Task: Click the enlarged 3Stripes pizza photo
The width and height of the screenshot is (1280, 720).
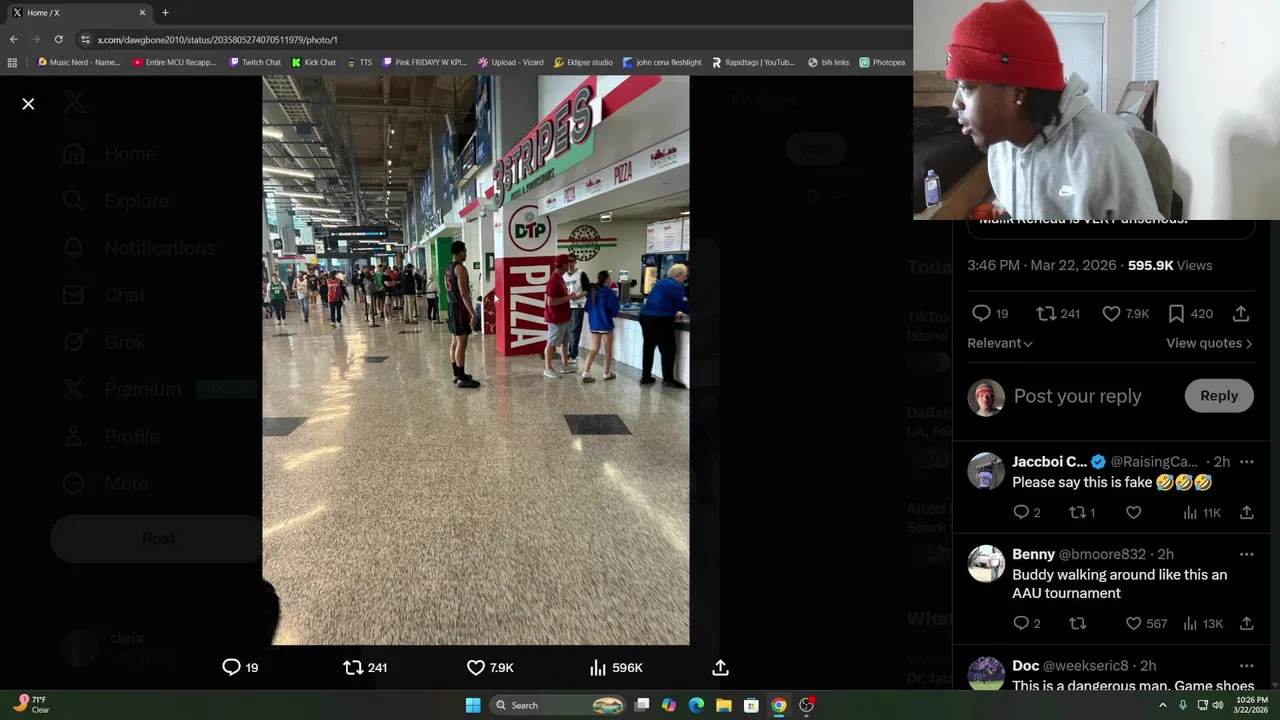Action: [x=476, y=360]
